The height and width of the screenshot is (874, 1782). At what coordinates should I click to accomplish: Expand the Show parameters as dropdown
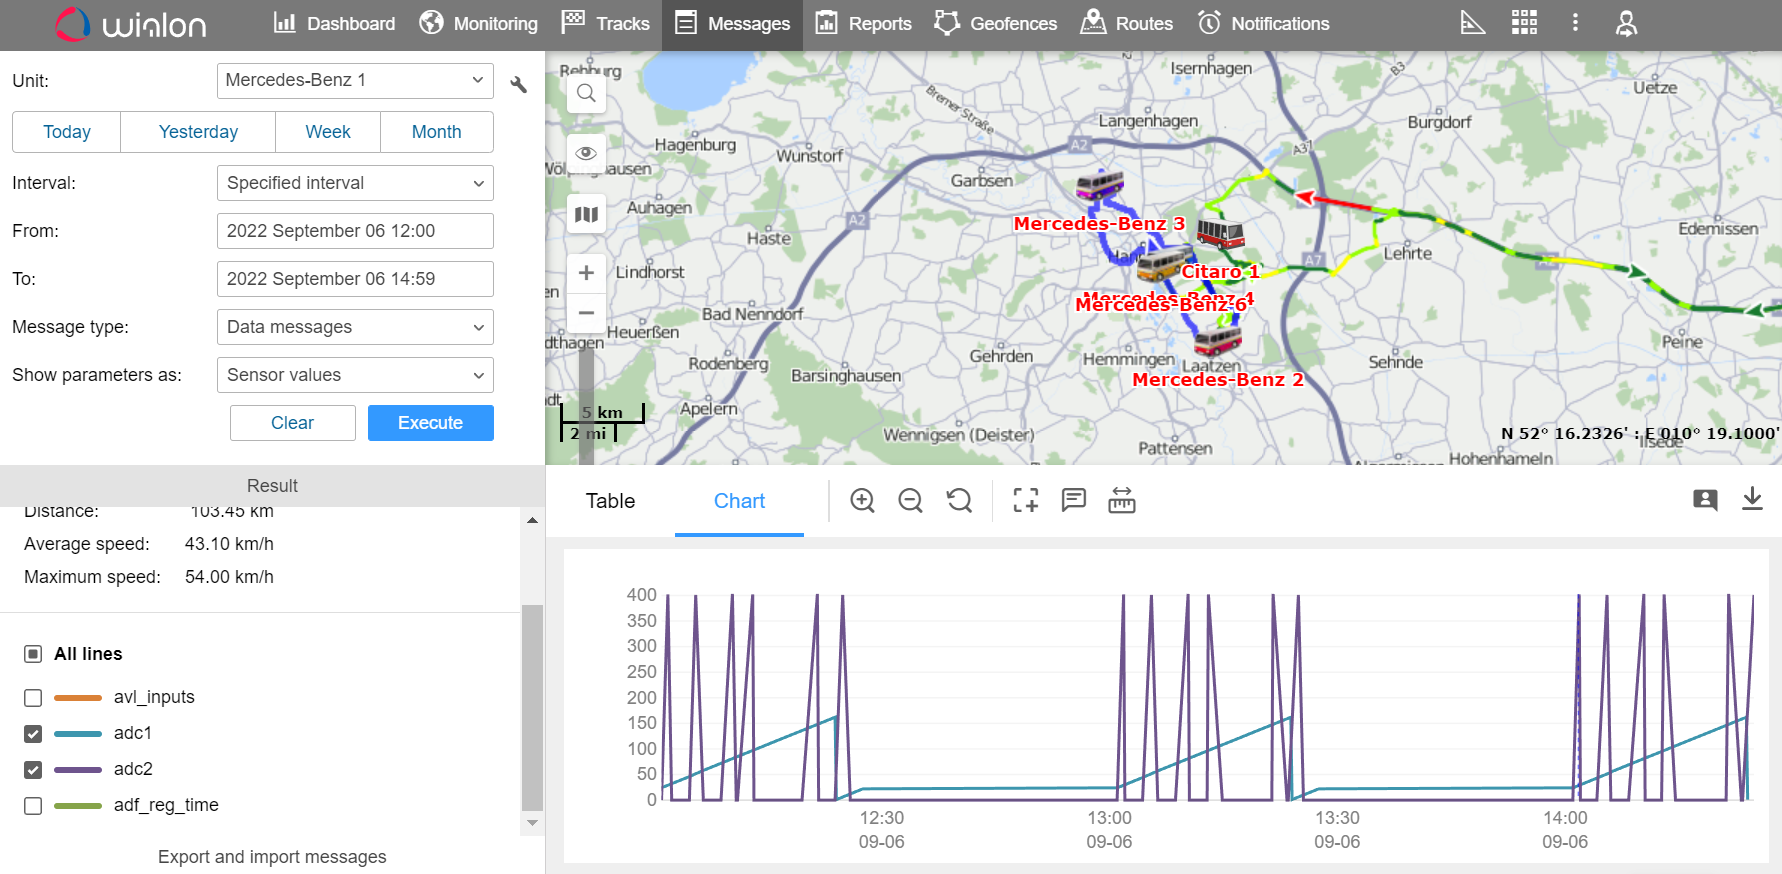click(355, 375)
